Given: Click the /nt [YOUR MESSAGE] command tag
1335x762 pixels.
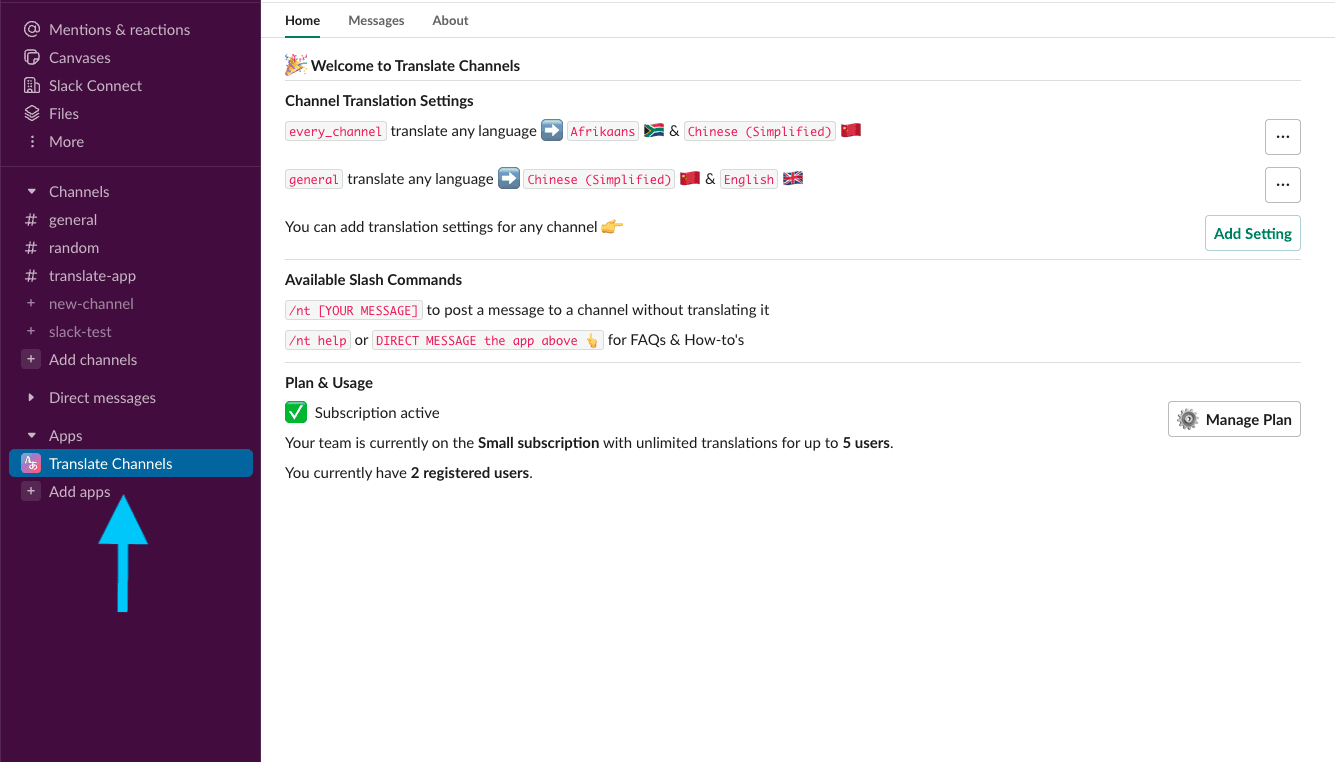Looking at the screenshot, I should pyautogui.click(x=354, y=311).
